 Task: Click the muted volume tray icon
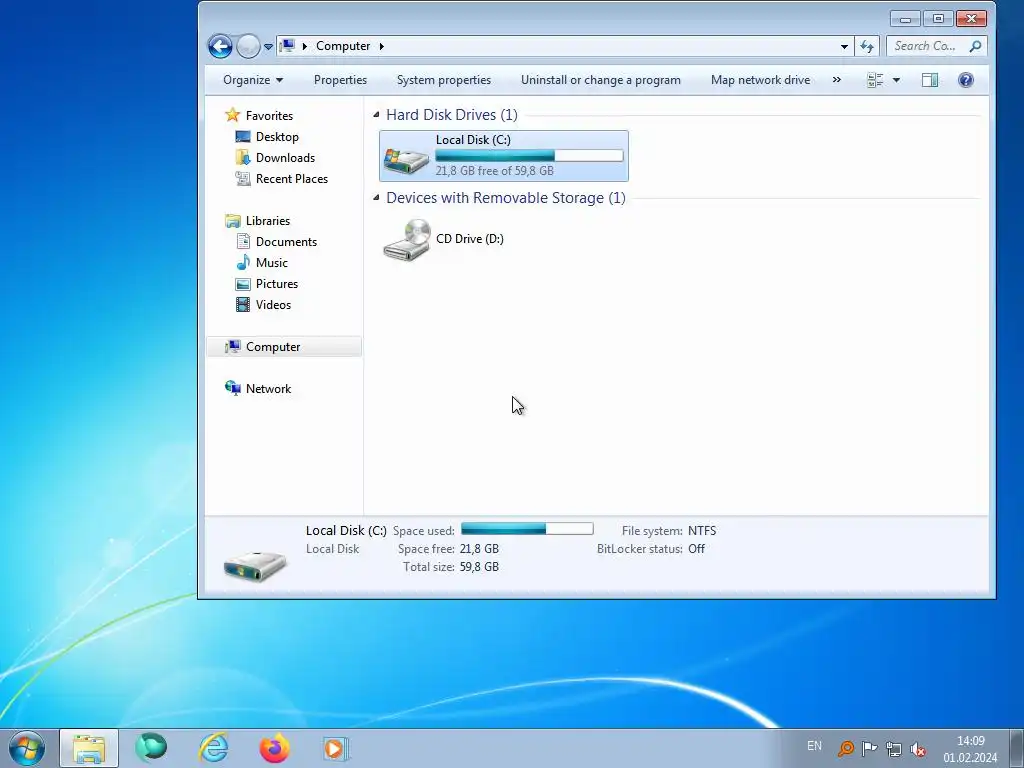click(x=918, y=749)
